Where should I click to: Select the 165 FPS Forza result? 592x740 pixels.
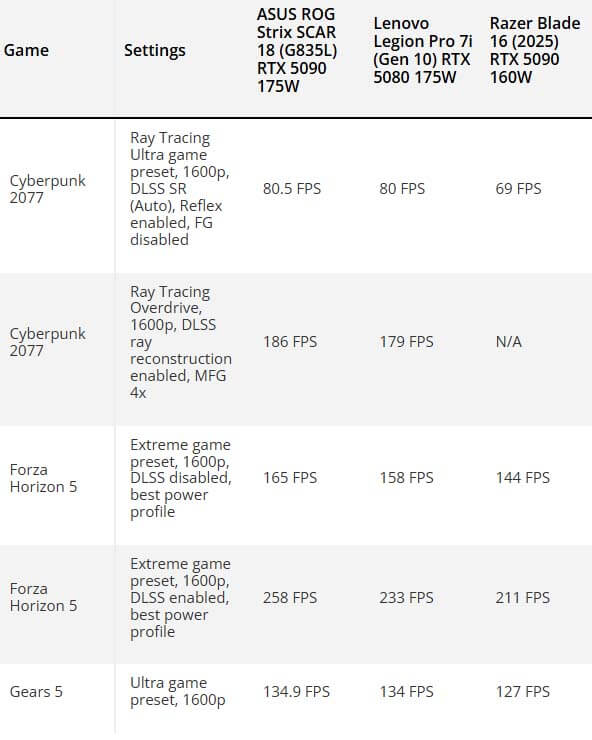coord(290,478)
